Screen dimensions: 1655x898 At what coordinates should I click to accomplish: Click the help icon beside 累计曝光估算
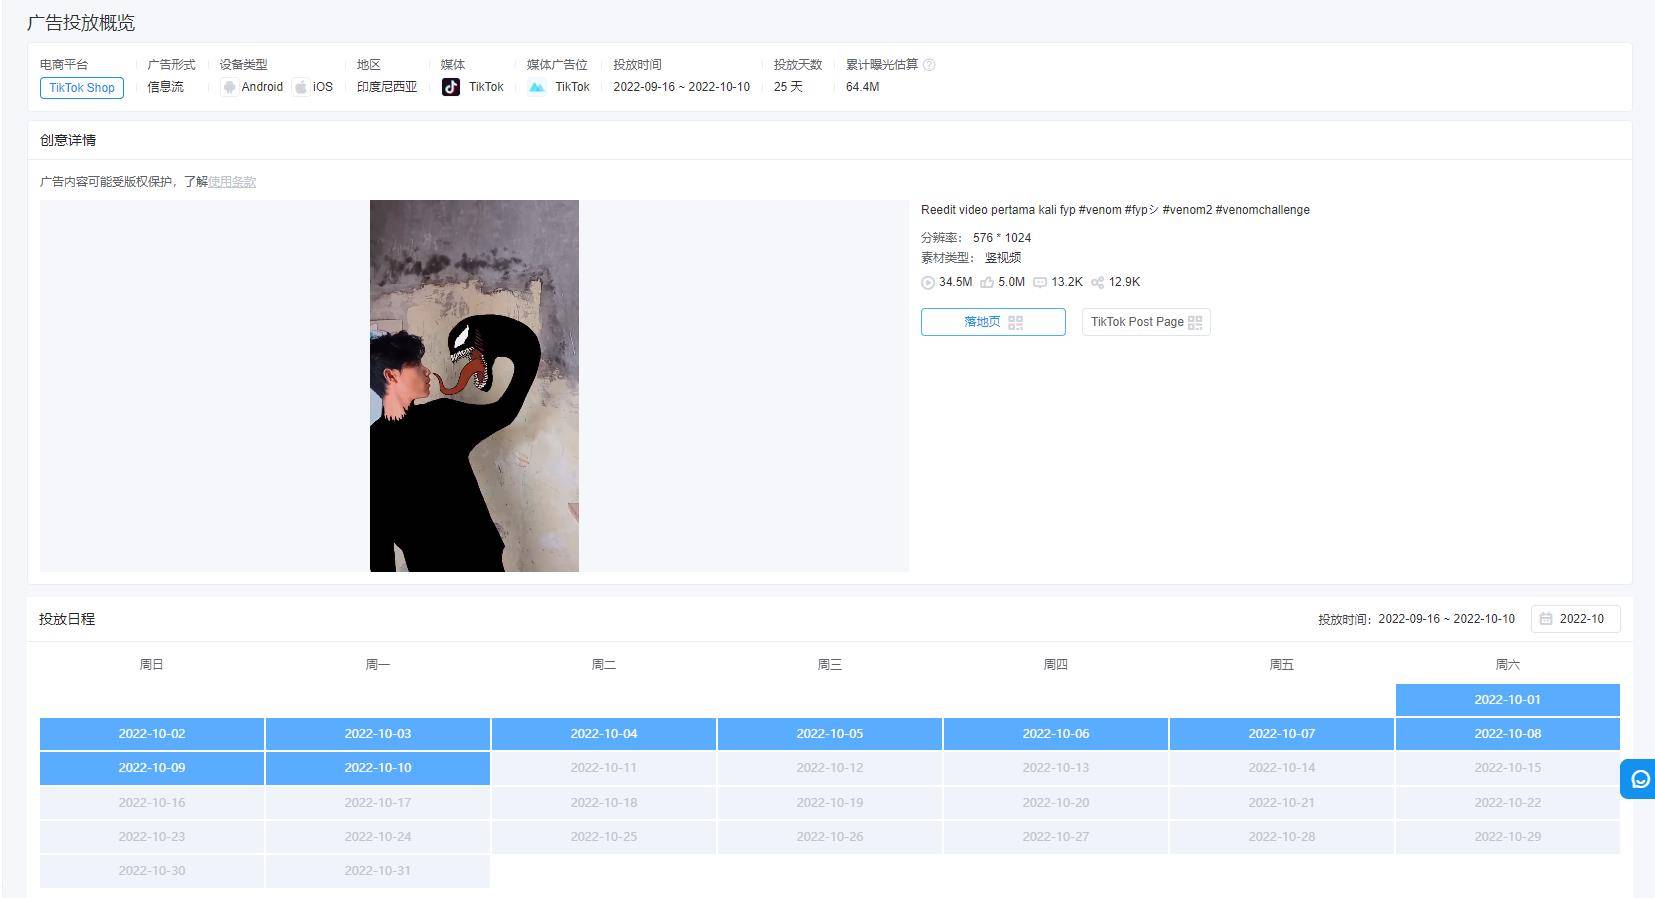pos(929,65)
